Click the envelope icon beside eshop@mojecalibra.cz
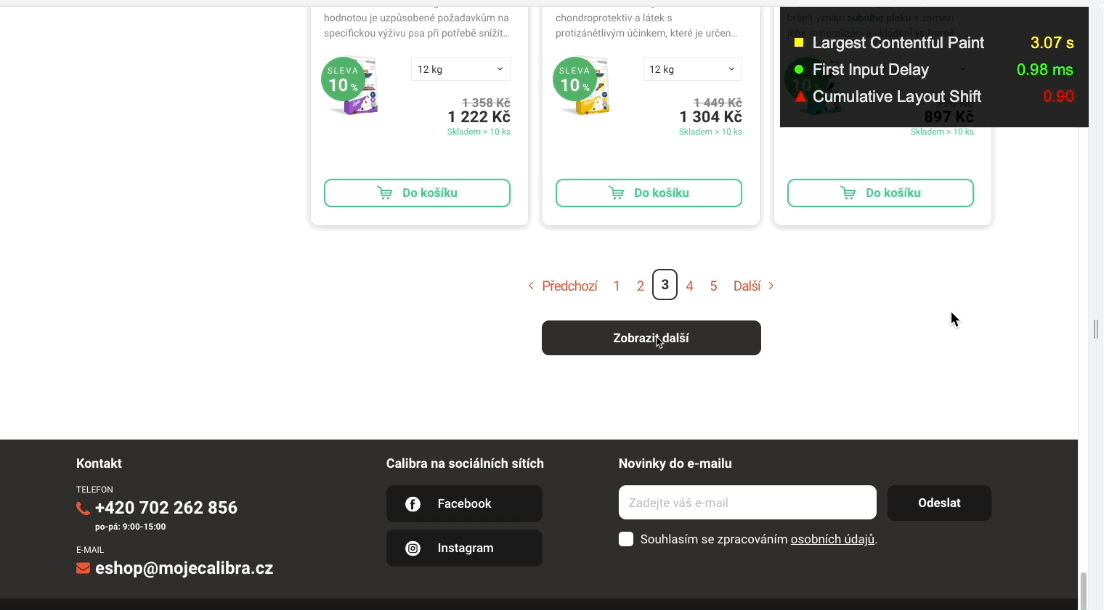Screen dimensions: 1104x610 pyautogui.click(x=83, y=568)
